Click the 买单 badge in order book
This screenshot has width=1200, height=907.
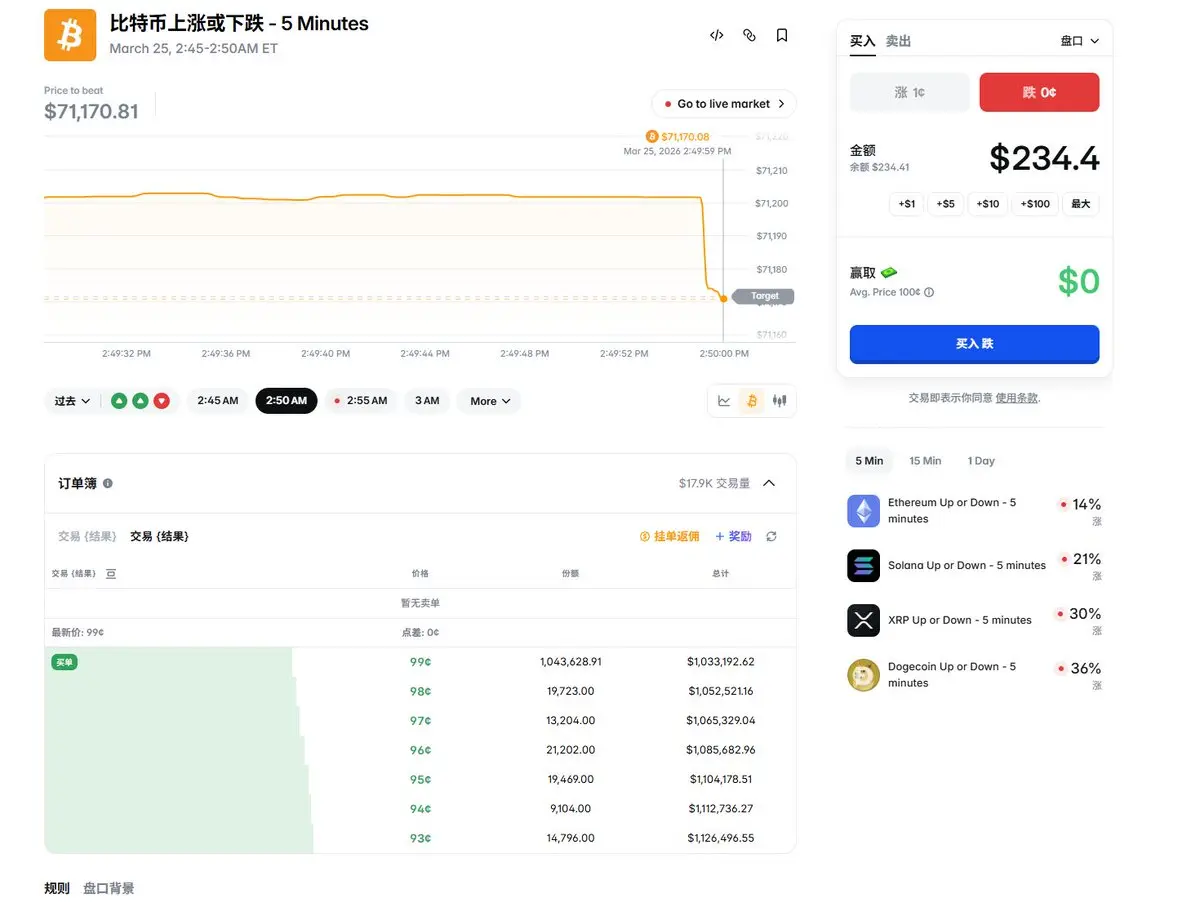tap(64, 662)
